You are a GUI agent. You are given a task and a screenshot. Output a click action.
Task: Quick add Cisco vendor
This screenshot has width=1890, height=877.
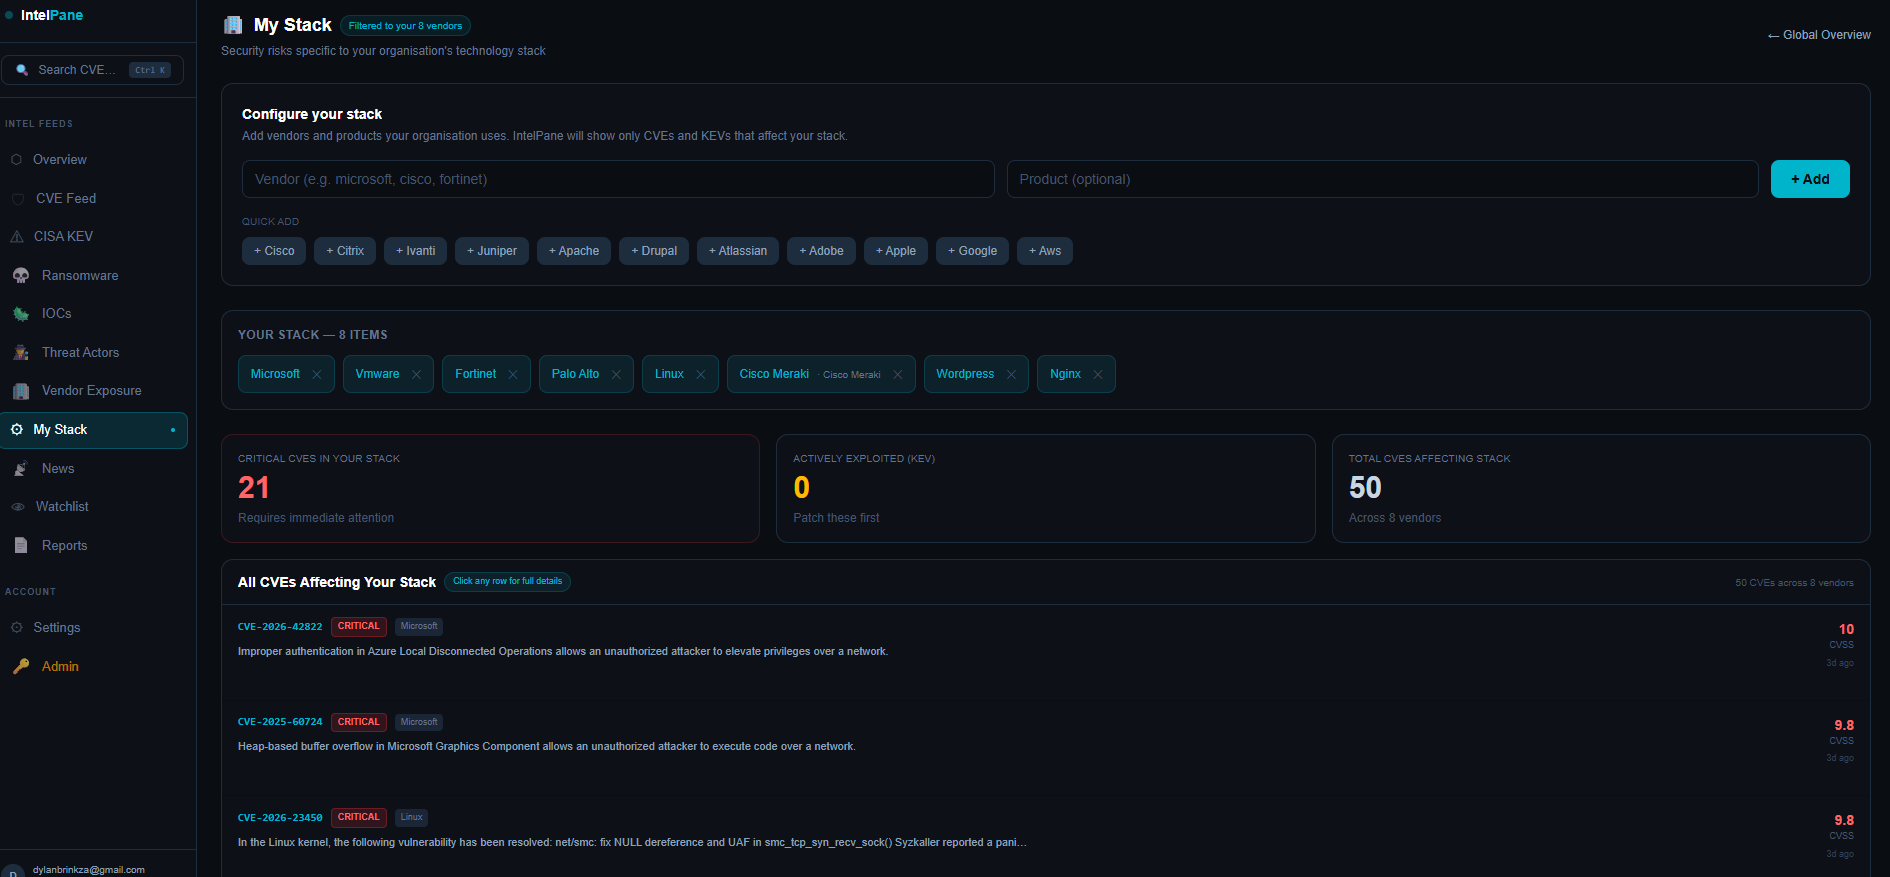tap(274, 251)
